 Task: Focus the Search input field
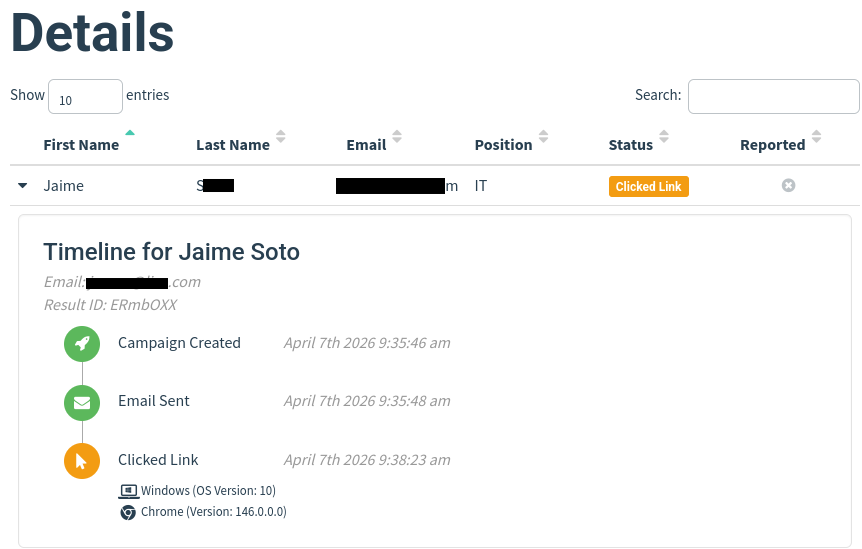click(x=773, y=96)
